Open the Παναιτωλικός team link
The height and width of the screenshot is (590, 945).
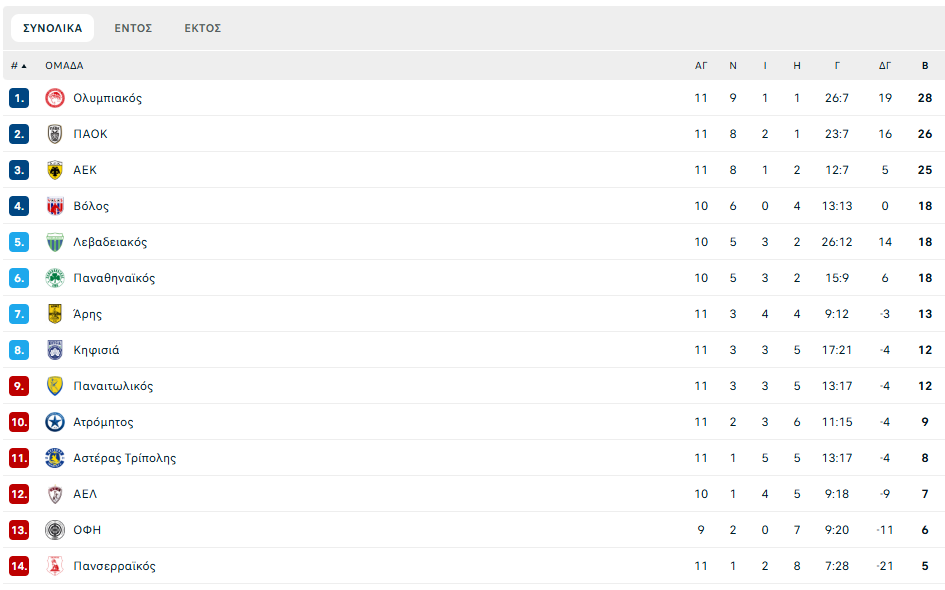tap(113, 386)
